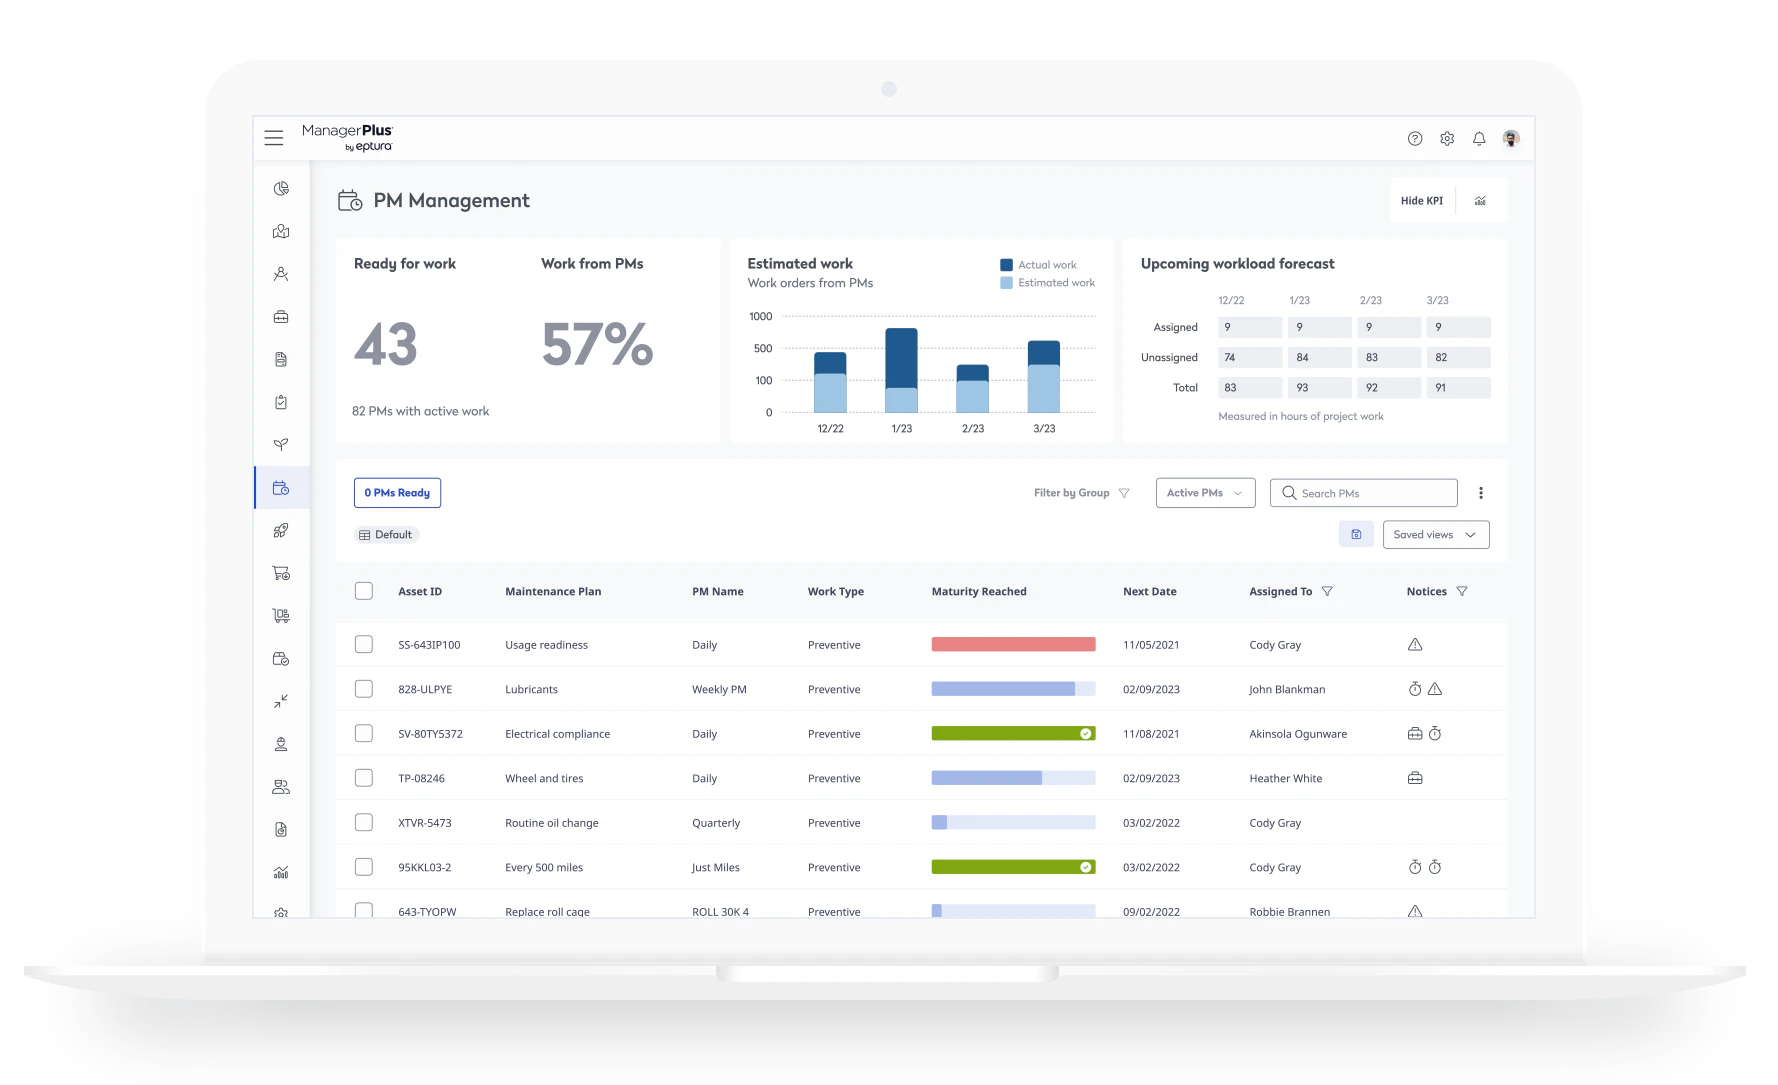Click the maturity progress bar for Electrical compliance
Image resolution: width=1778 pixels, height=1085 pixels.
pos(1012,733)
